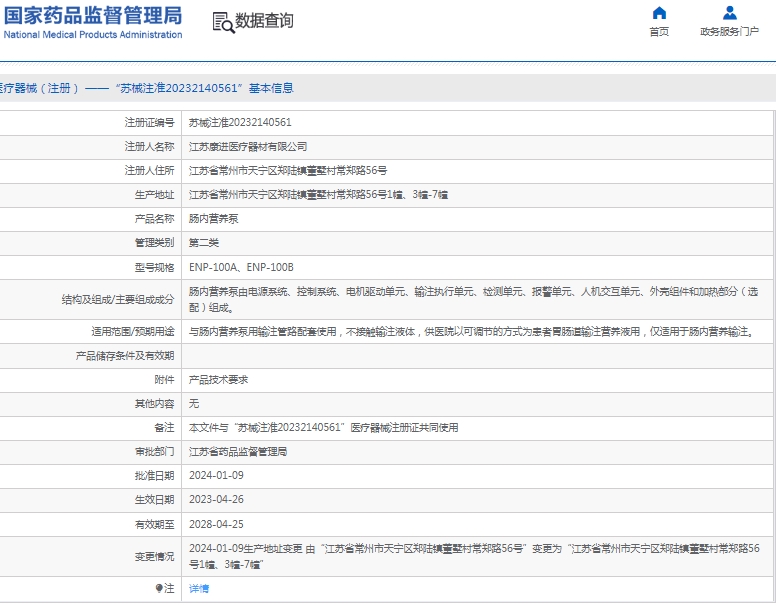The width and height of the screenshot is (776, 605).
Task: Open the 首页 home icon
Action: click(659, 12)
